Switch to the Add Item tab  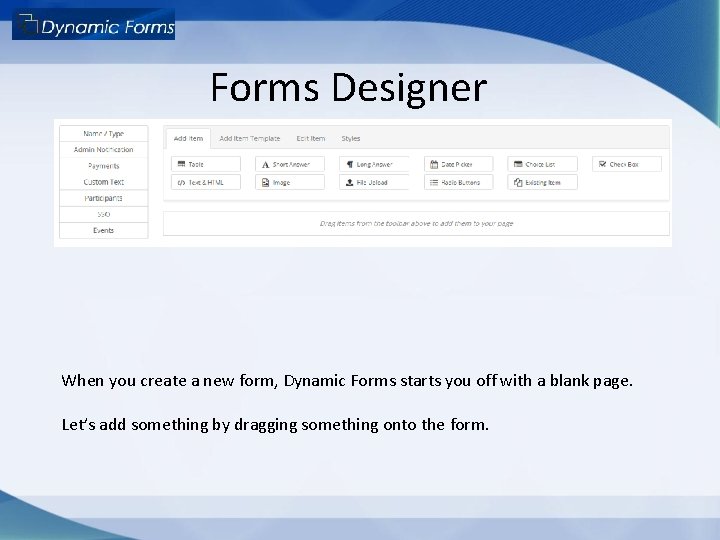pyautogui.click(x=188, y=138)
